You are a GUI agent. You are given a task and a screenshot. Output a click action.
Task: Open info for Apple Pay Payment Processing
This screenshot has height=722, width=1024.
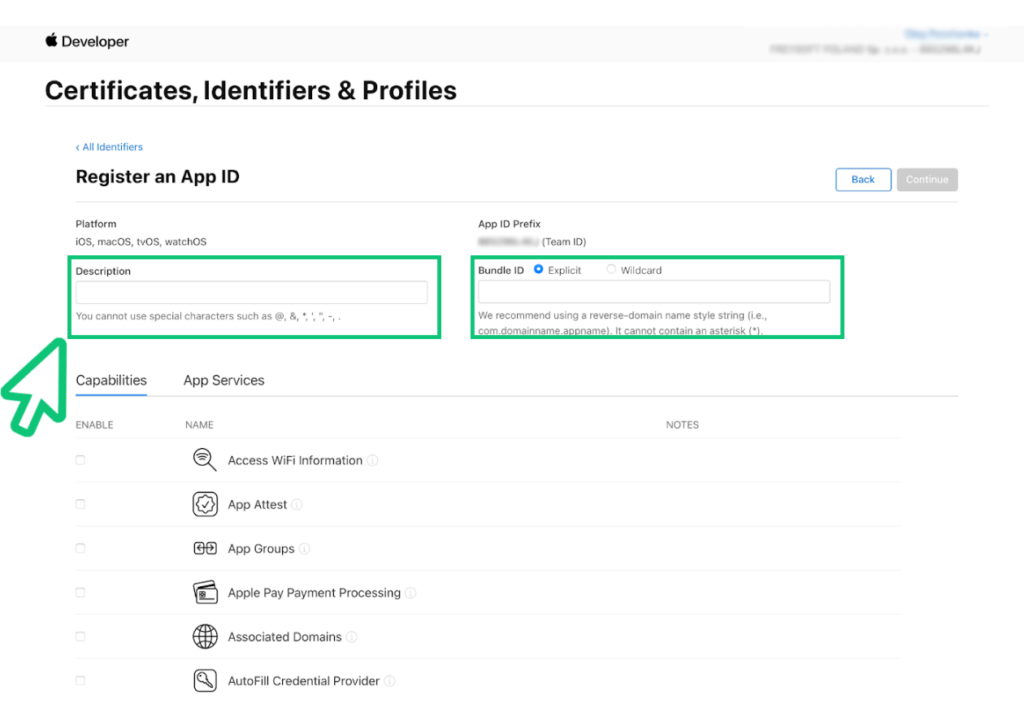(x=410, y=593)
